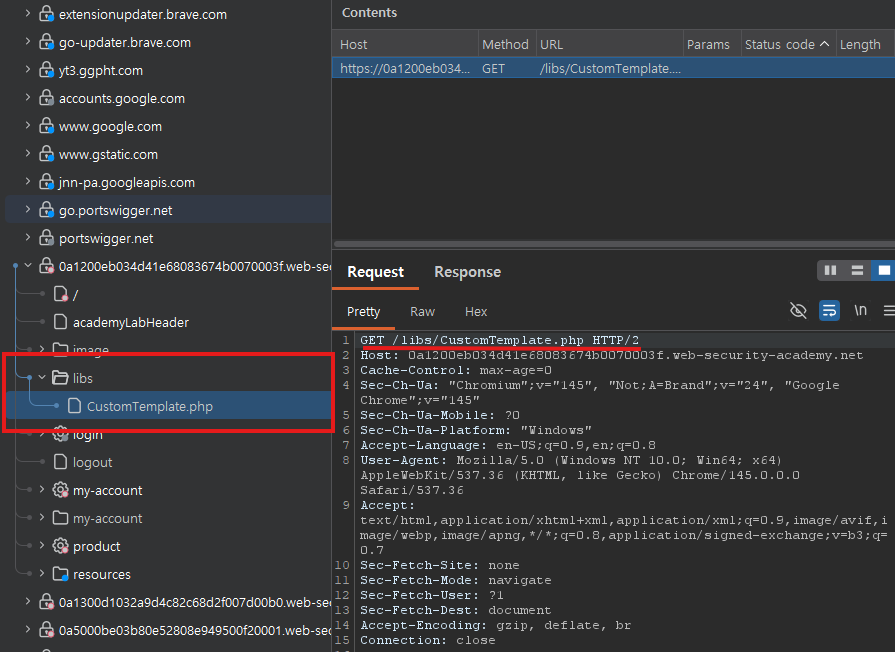Click the gear icon for the product entry

pos(60,546)
